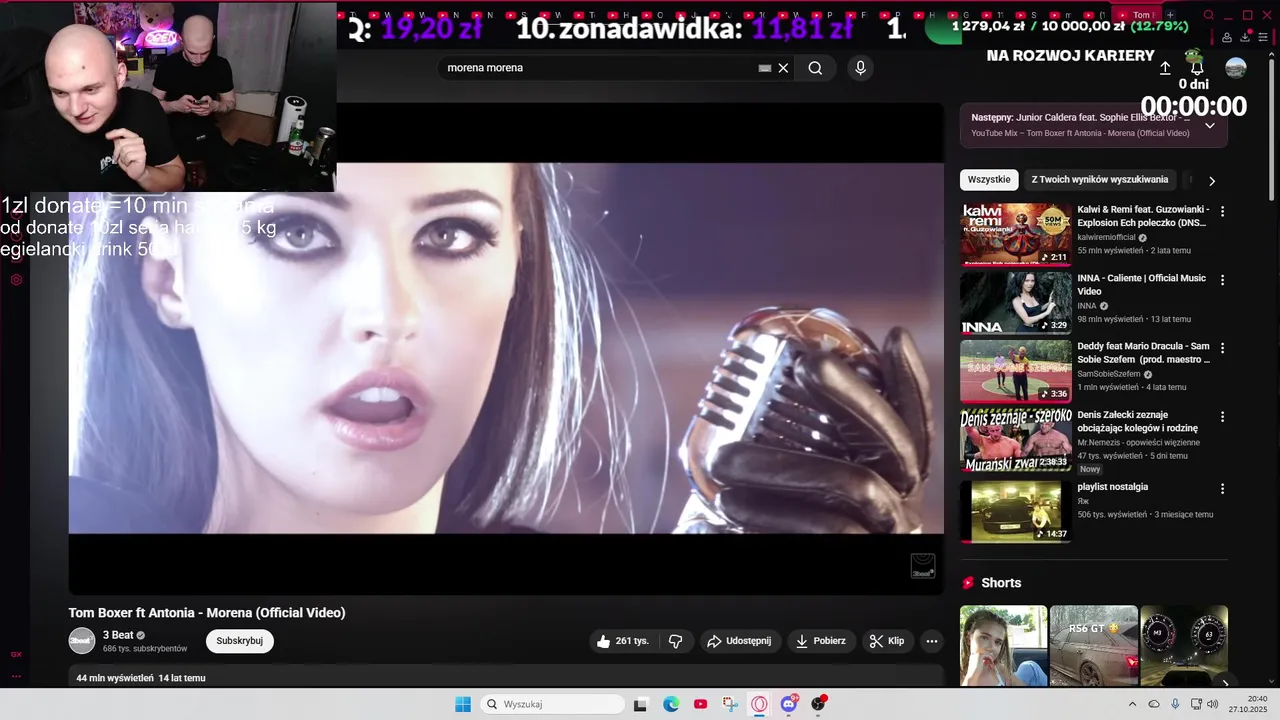This screenshot has height=720, width=1280.
Task: Open Denis Załecki zeznaje thumbnail
Action: [x=1016, y=439]
